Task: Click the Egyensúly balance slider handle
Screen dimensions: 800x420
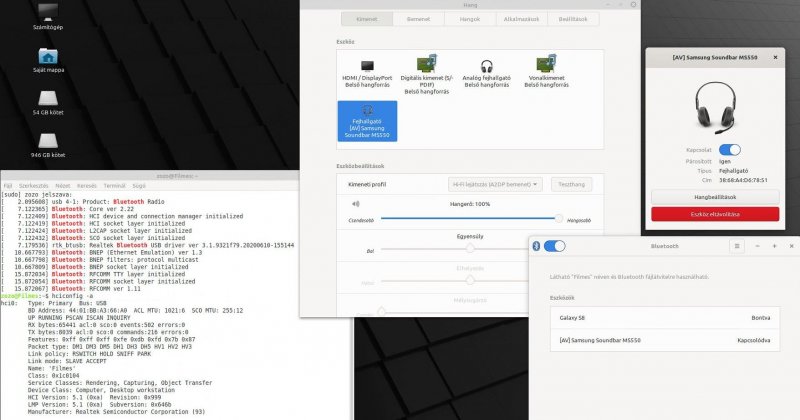Action: pyautogui.click(x=470, y=249)
